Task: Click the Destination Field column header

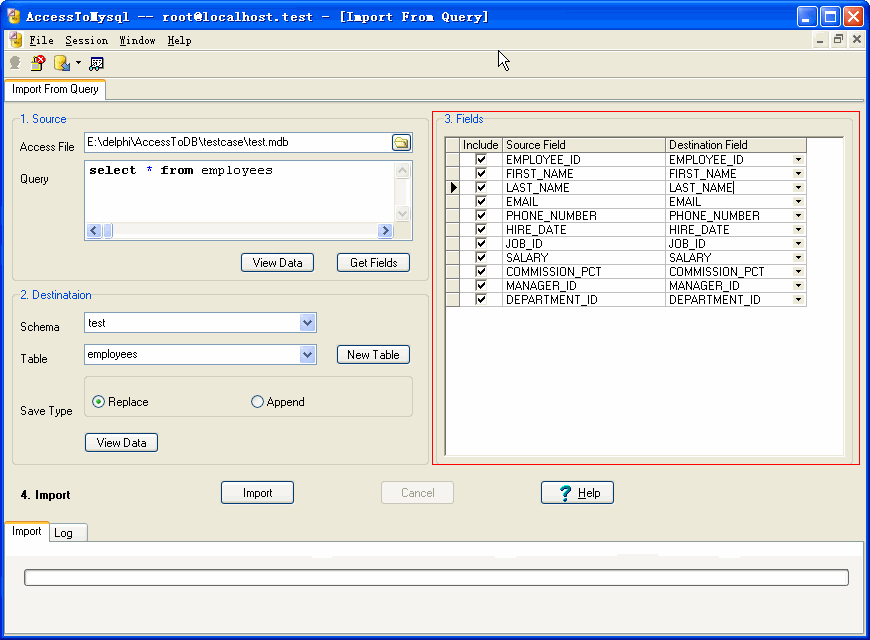Action: [736, 145]
